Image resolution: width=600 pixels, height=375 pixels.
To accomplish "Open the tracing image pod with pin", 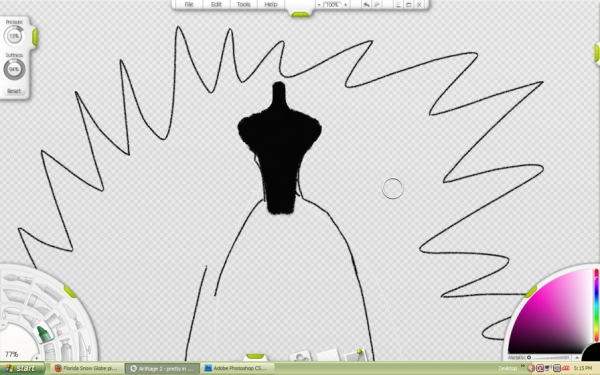I will 355,355.
